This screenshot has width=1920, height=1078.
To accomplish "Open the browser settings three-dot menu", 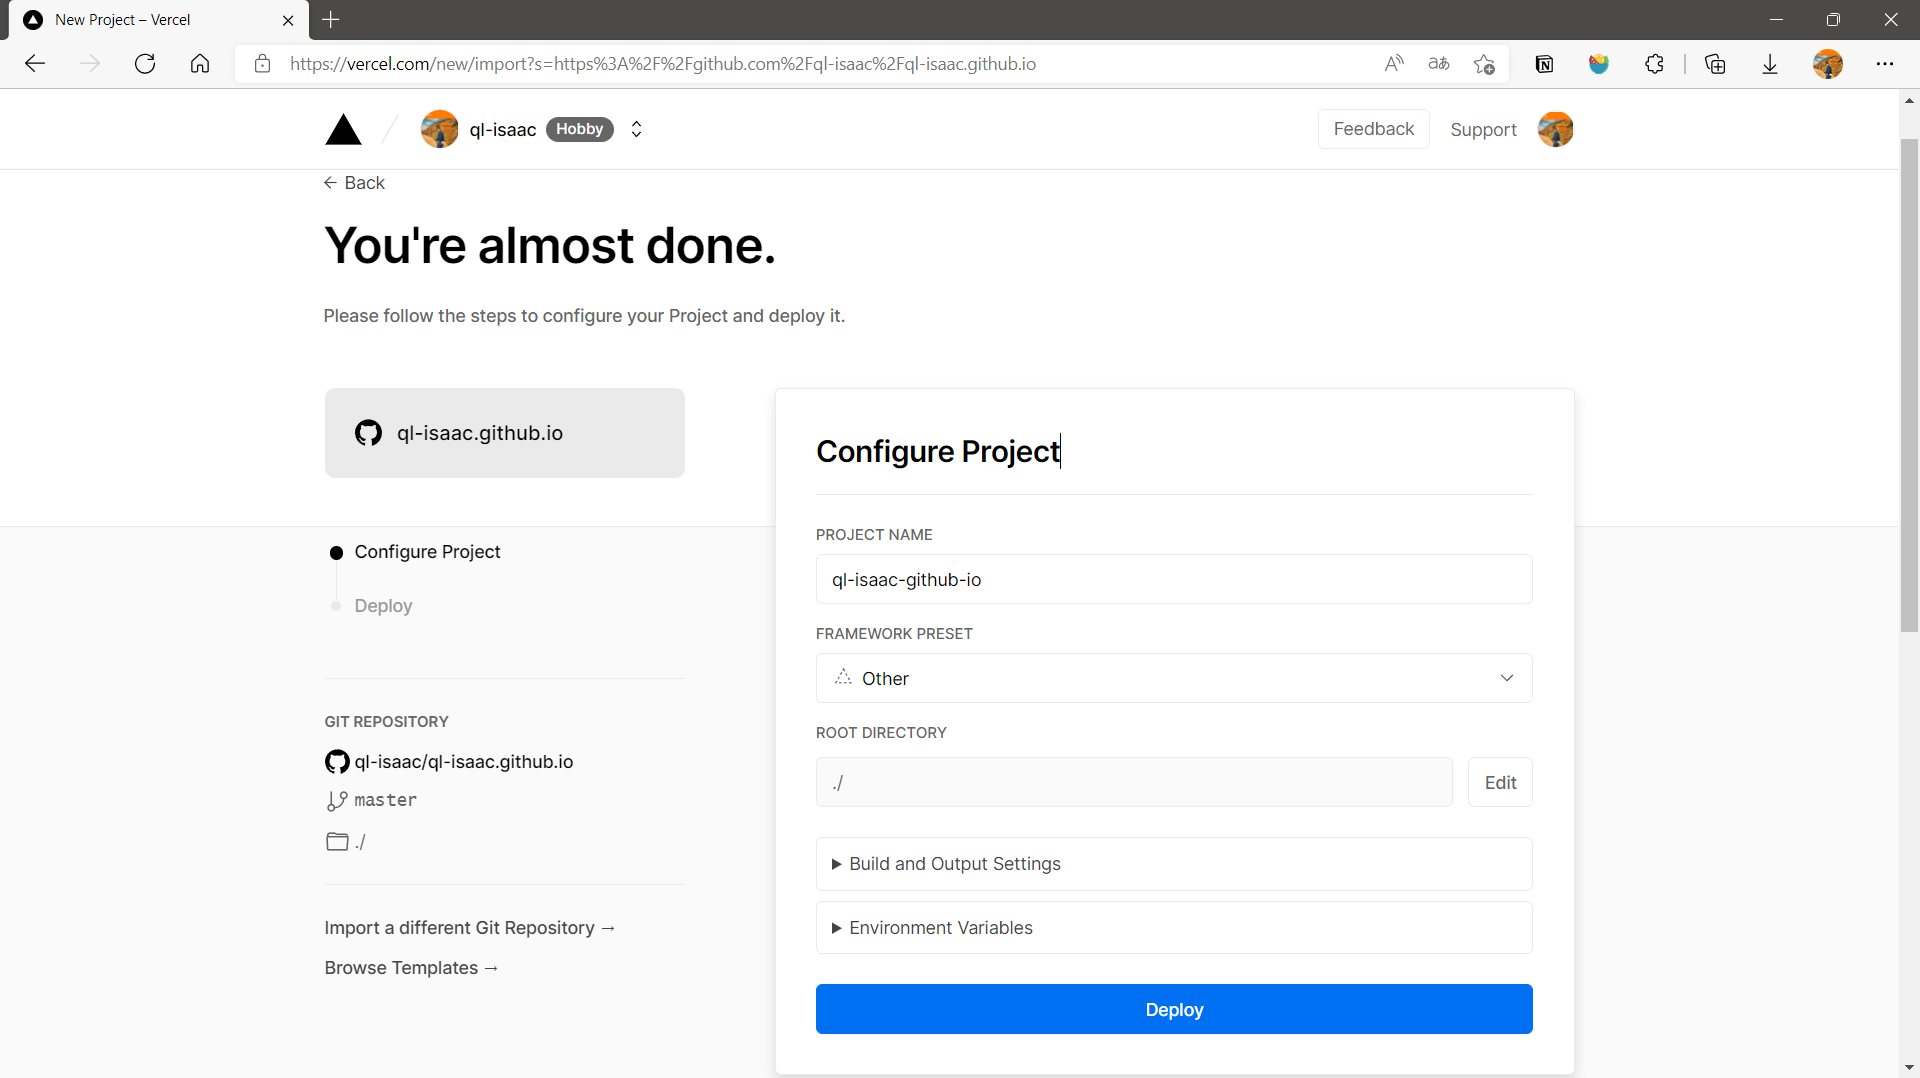I will point(1884,64).
